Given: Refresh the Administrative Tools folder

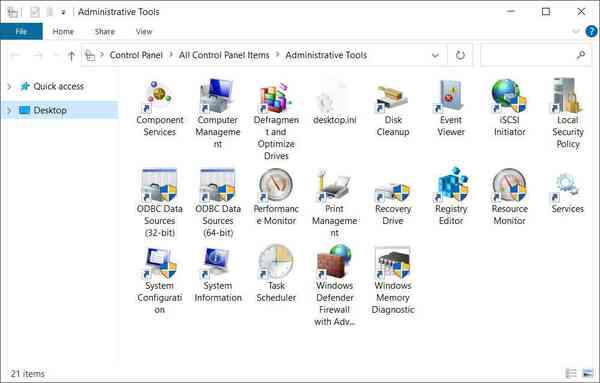Looking at the screenshot, I should coord(460,55).
